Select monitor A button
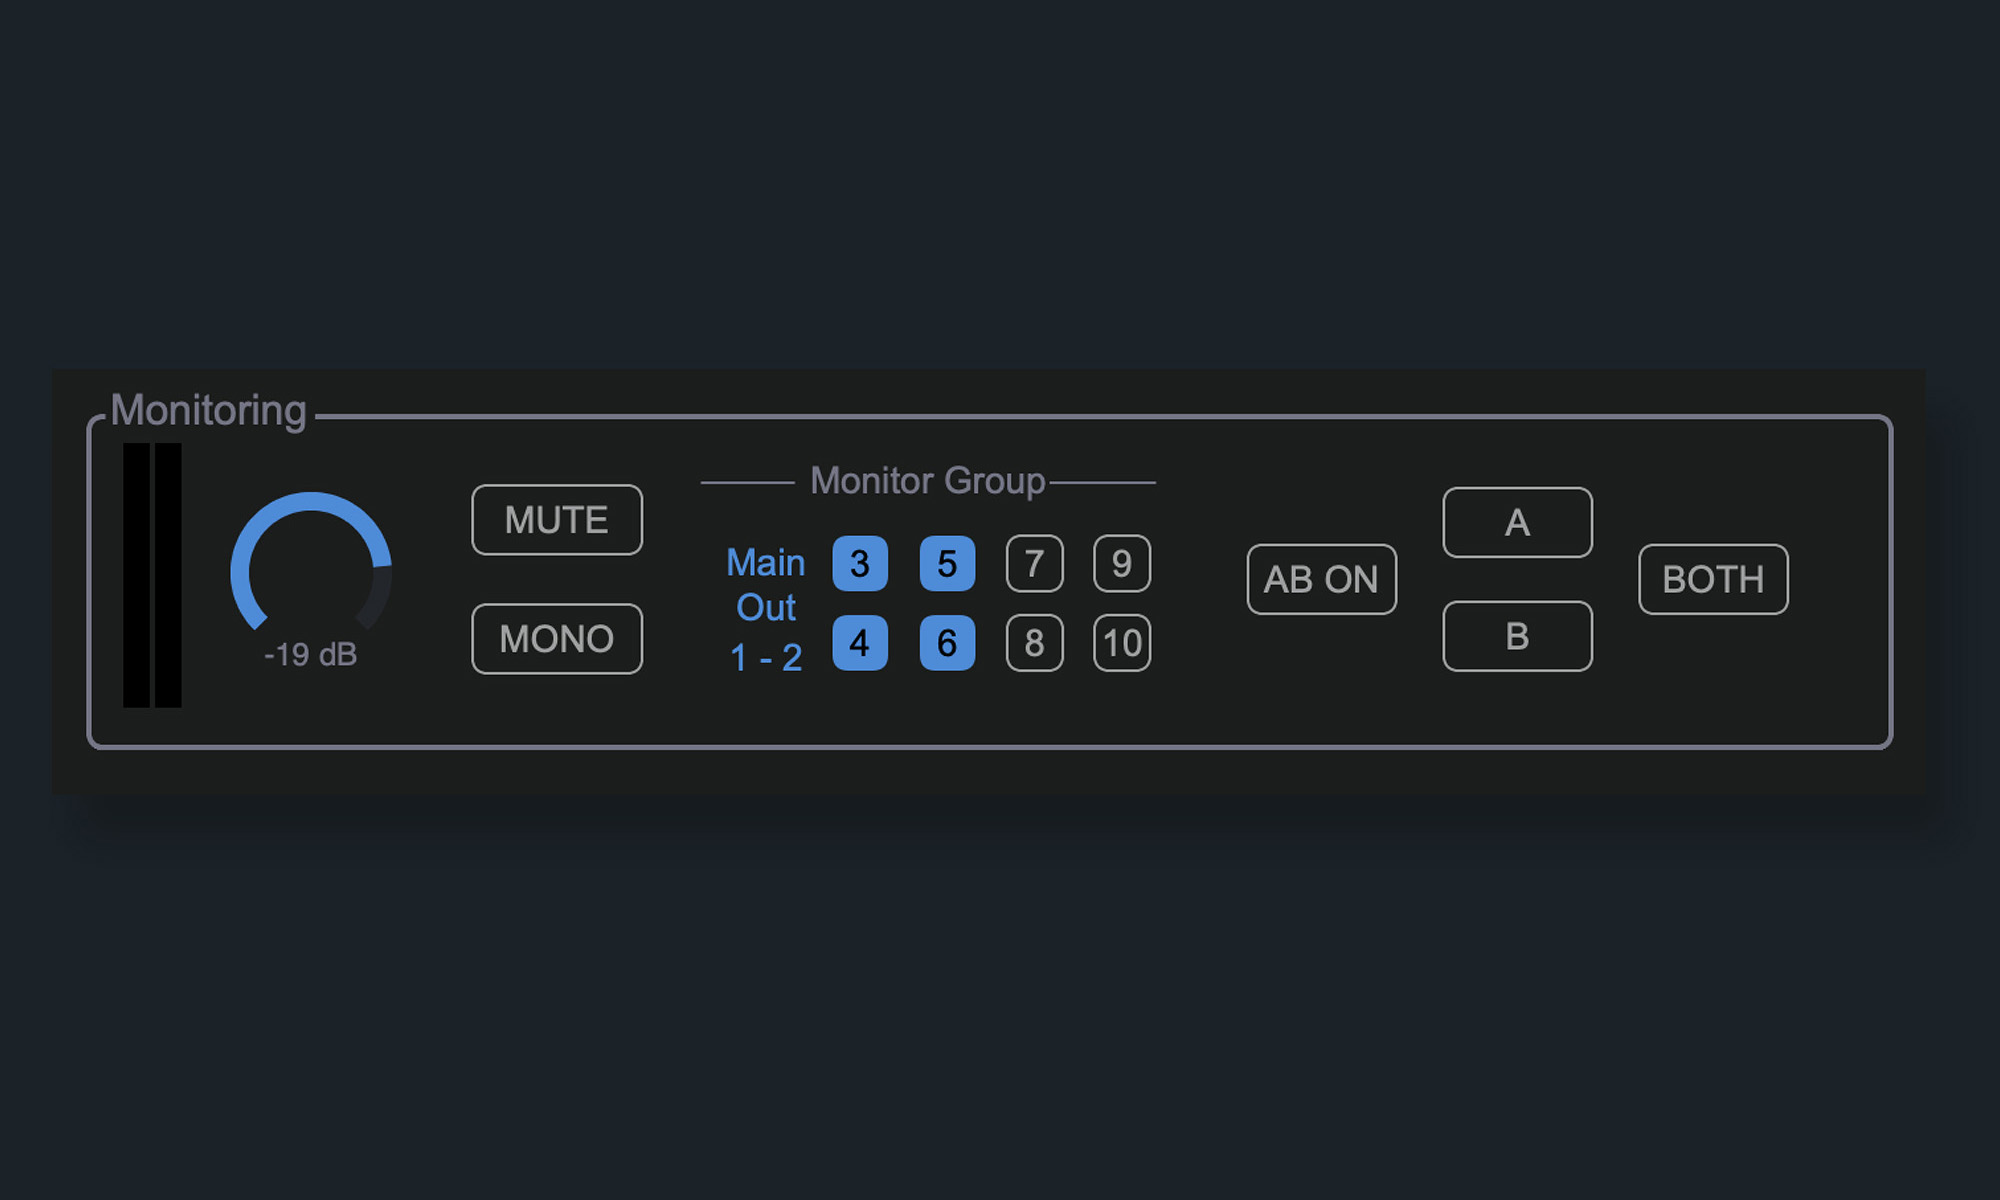The height and width of the screenshot is (1200, 2000). (x=1517, y=522)
